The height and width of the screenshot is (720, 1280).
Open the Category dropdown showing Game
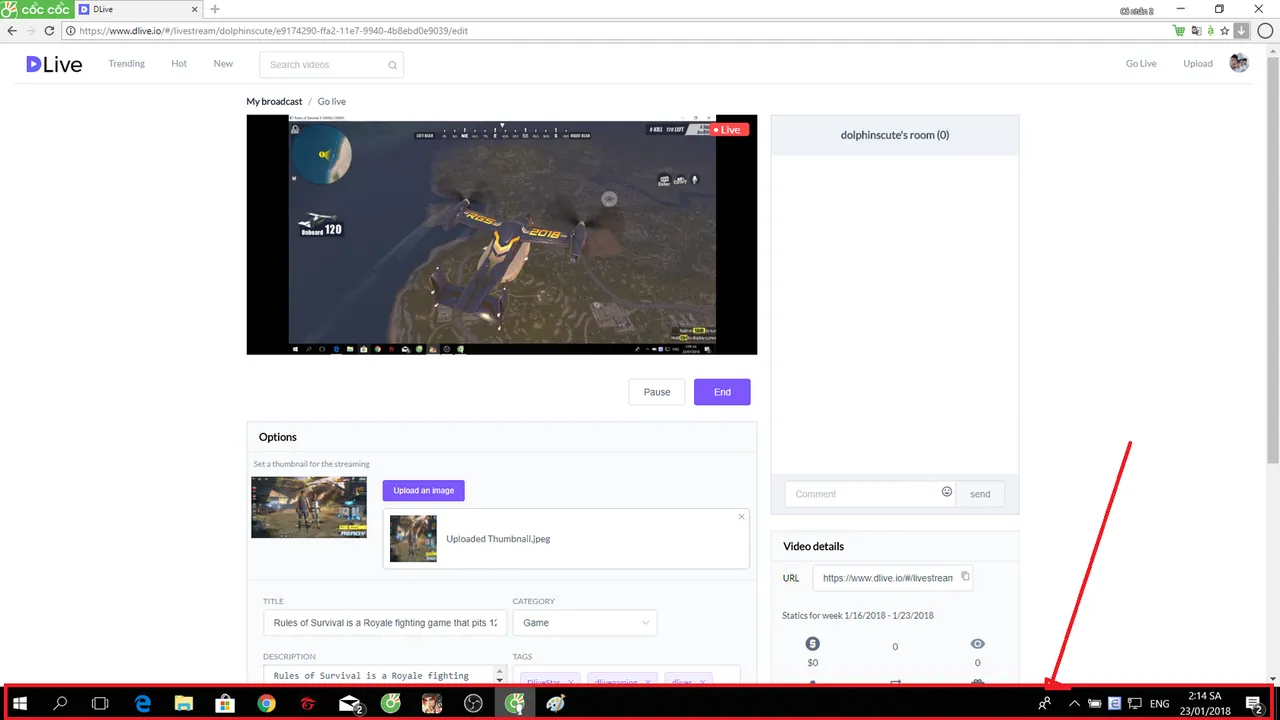point(584,623)
